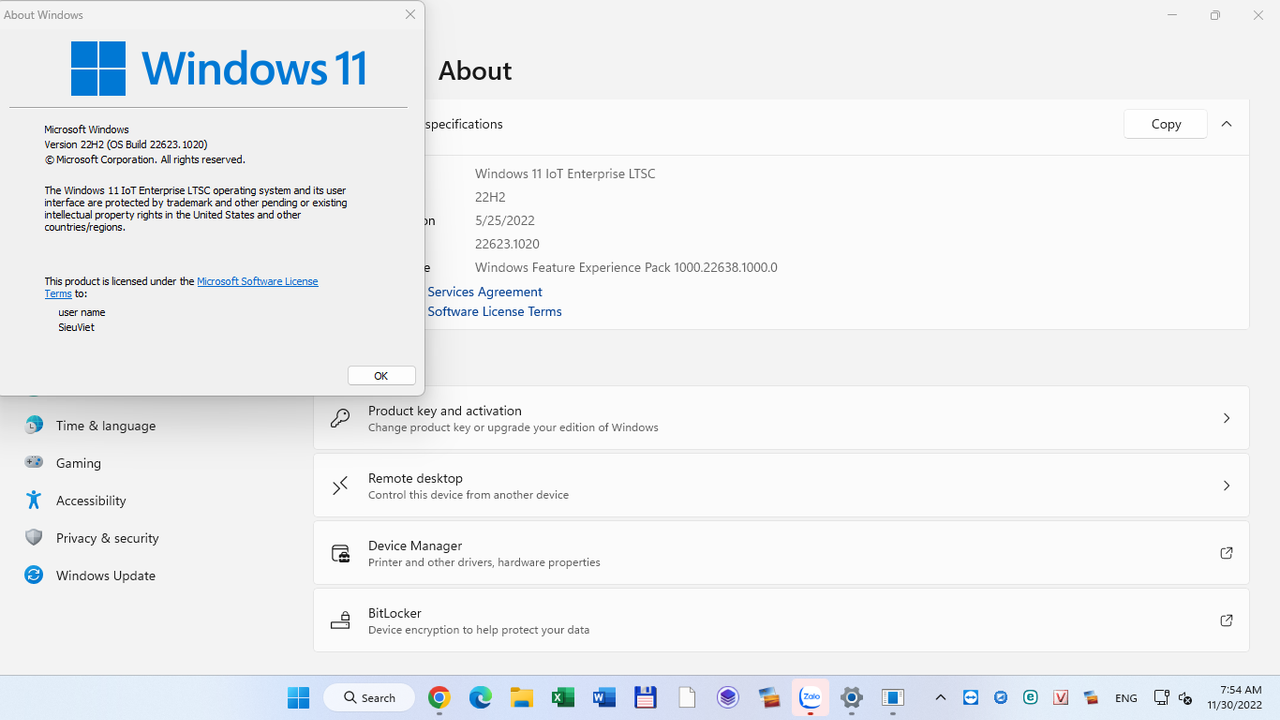This screenshot has width=1280, height=720.
Task: Click the Version 22H2 line in About Windows dialog
Action: 126,145
